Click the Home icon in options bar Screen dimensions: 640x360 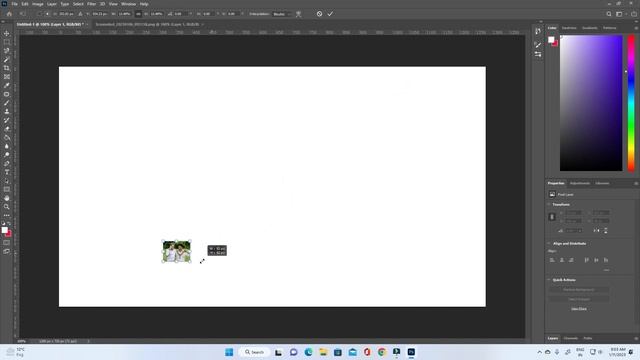tap(9, 14)
